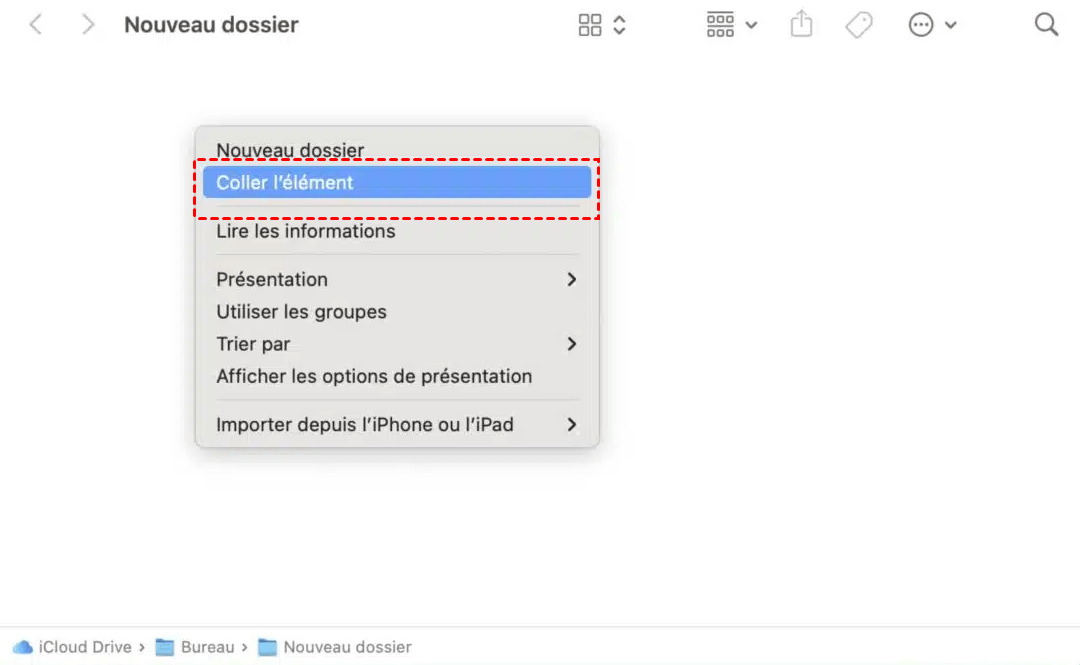This screenshot has width=1080, height=665.
Task: Click iCloud Drive in the path bar
Action: (84, 647)
